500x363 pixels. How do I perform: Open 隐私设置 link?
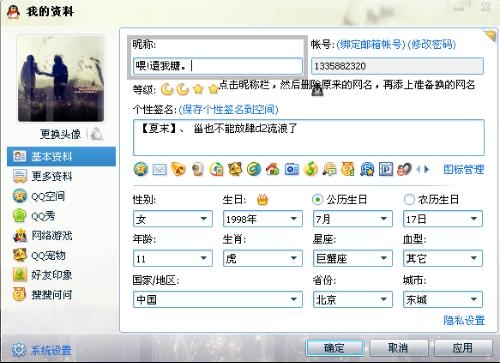point(464,320)
